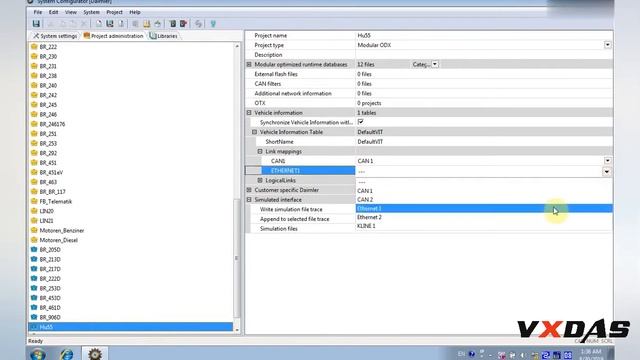Select the BR_BR_117 project
This screenshot has height=360, width=640.
(52, 191)
